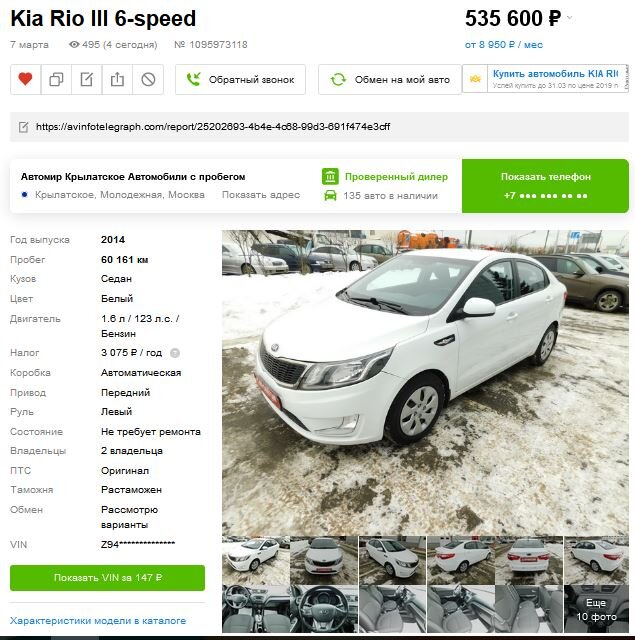Open the Еще 10 фото thumbnail
This screenshot has width=635, height=640.
click(596, 609)
